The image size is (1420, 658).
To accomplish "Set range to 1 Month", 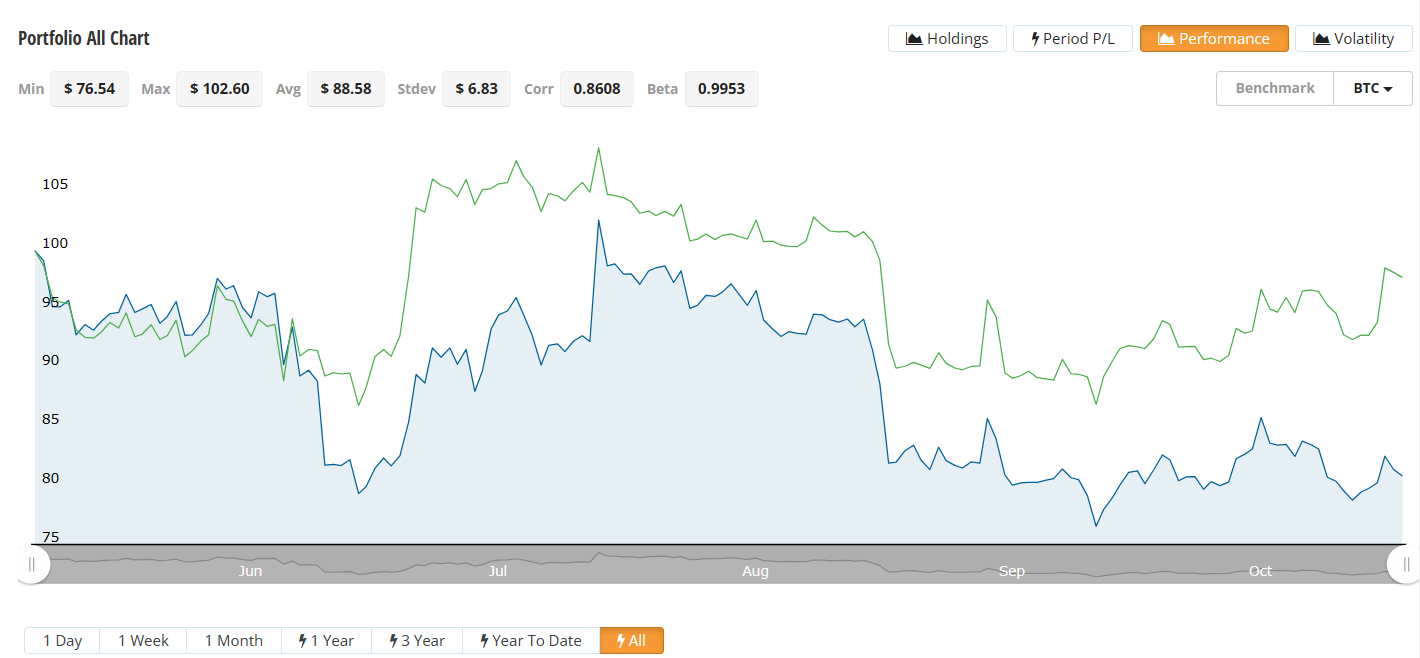I will (234, 641).
